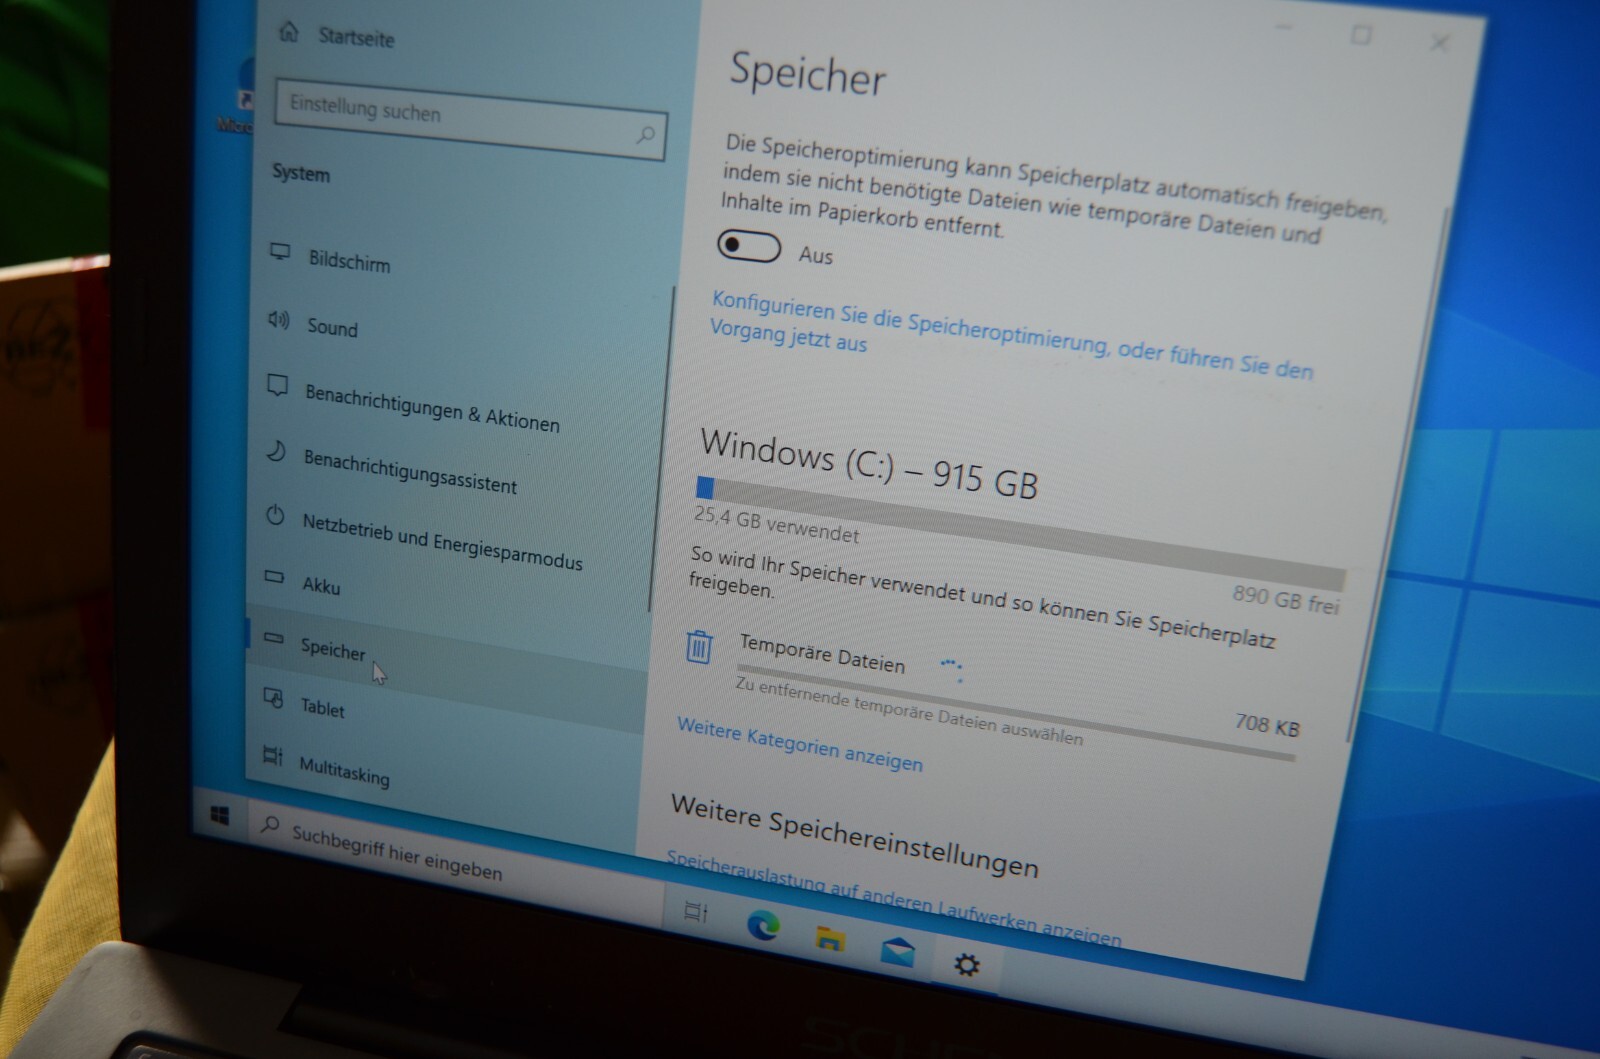Click the notifications speech bubble icon
The image size is (1600, 1059).
[277, 386]
